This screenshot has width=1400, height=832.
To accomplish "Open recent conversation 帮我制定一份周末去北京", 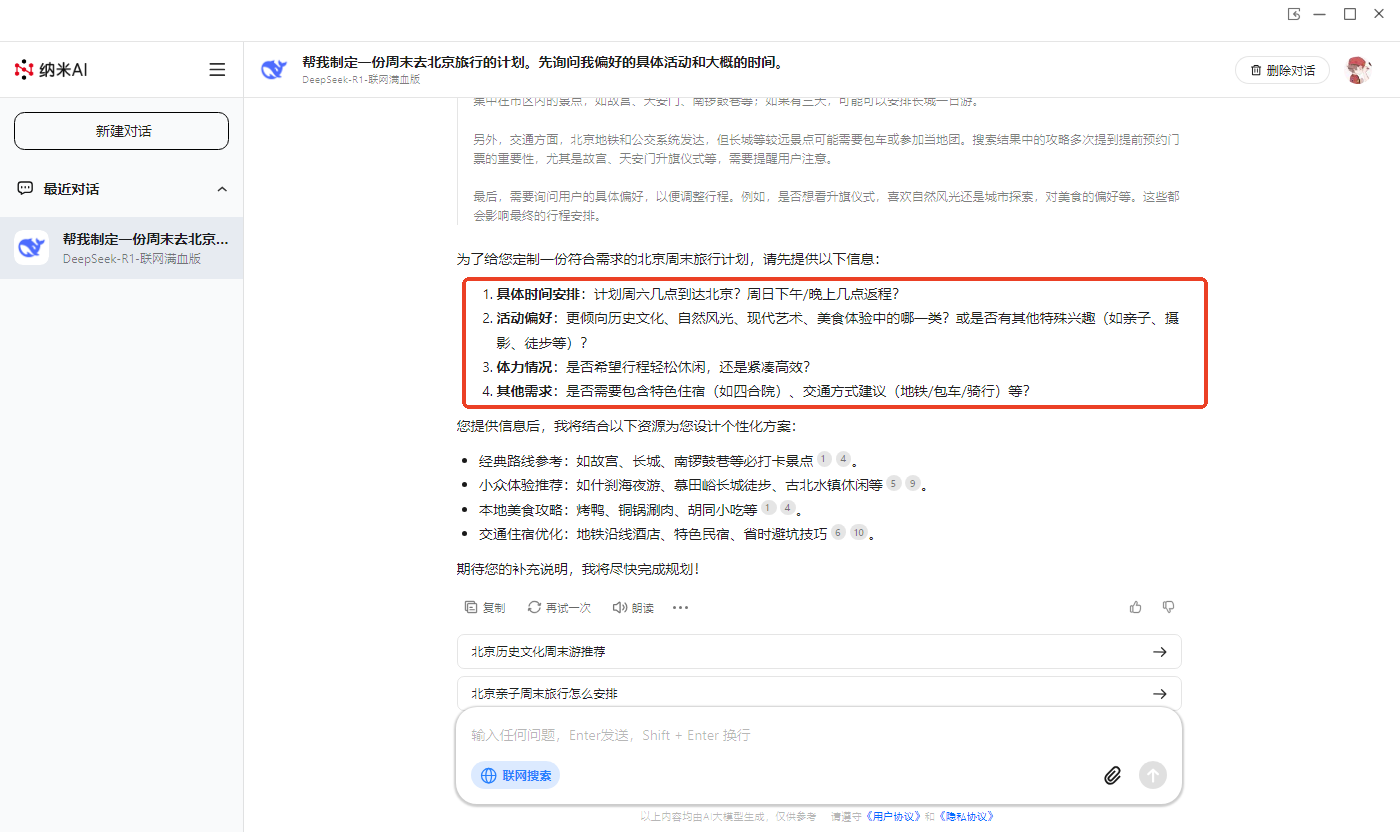I will tap(122, 248).
